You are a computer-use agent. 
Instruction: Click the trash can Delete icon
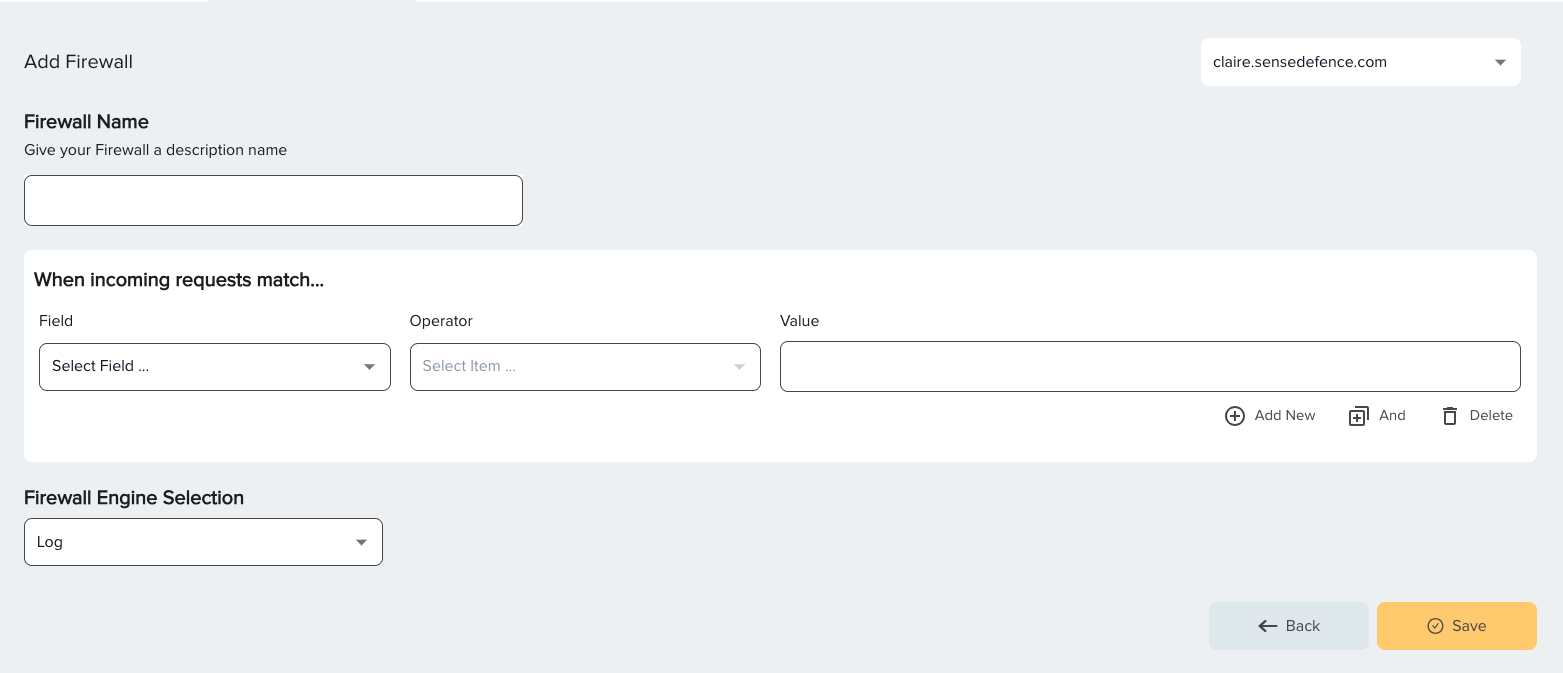[x=1450, y=416]
